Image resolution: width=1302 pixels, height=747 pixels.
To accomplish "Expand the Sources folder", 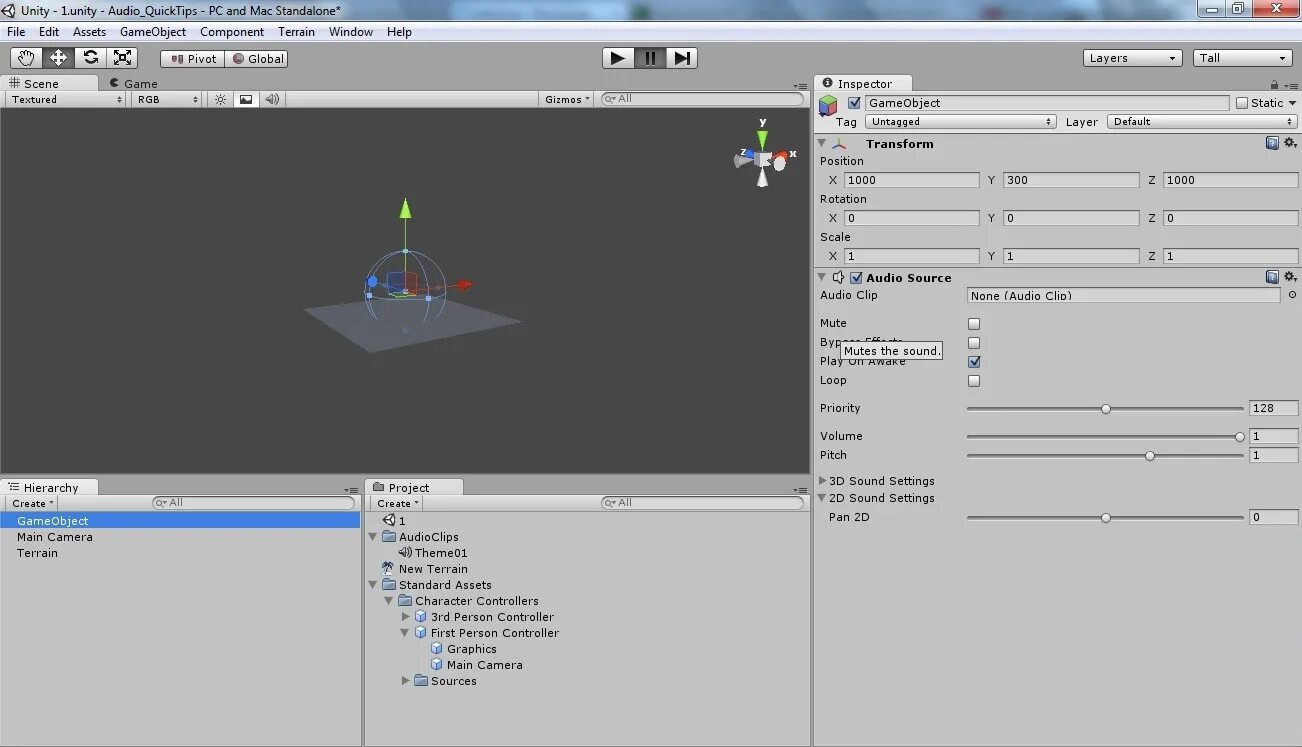I will pos(406,681).
